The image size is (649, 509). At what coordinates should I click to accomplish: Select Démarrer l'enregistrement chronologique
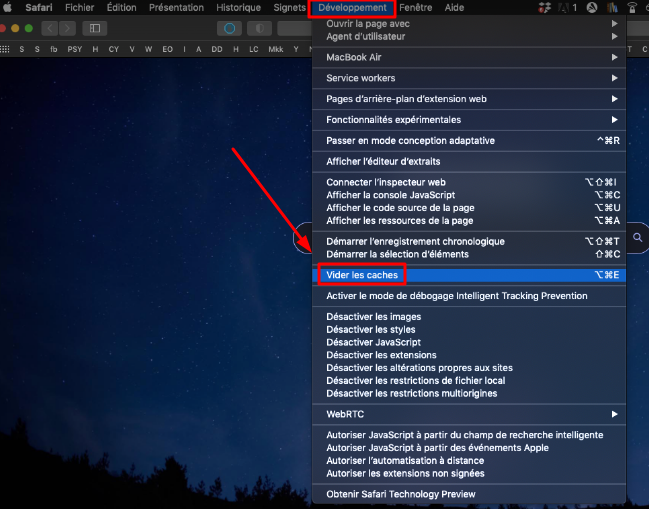469,241
